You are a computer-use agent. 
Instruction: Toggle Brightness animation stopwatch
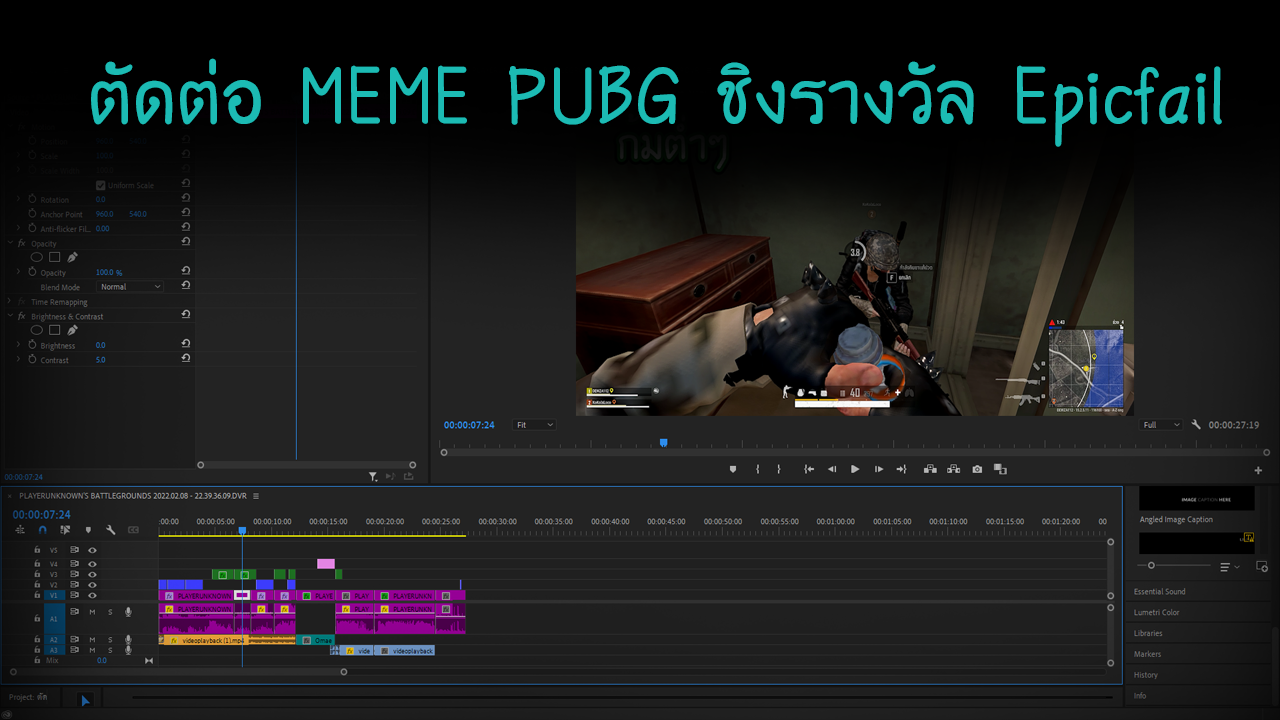(32, 345)
